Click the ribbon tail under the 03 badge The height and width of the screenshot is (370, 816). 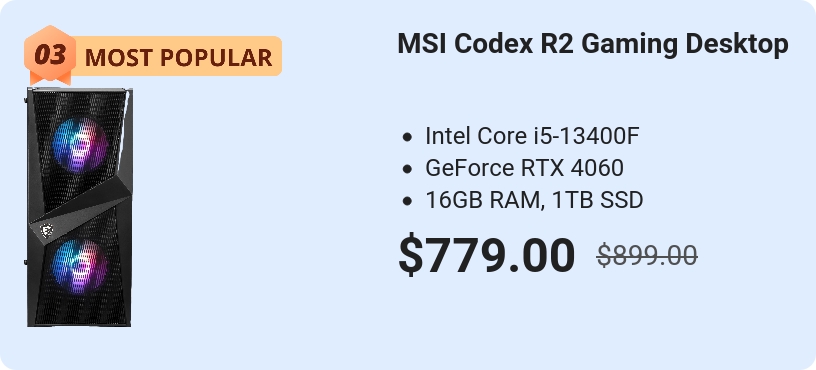50,79
